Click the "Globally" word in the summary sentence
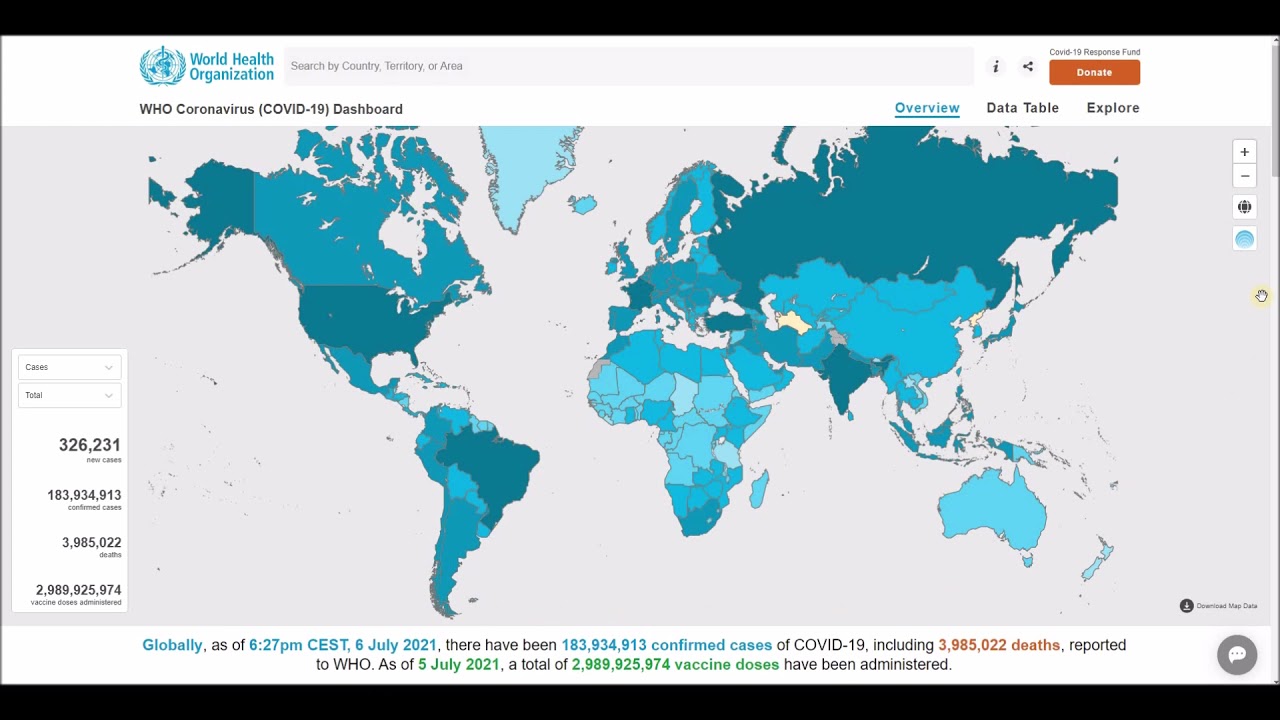1280x720 pixels. tap(172, 645)
